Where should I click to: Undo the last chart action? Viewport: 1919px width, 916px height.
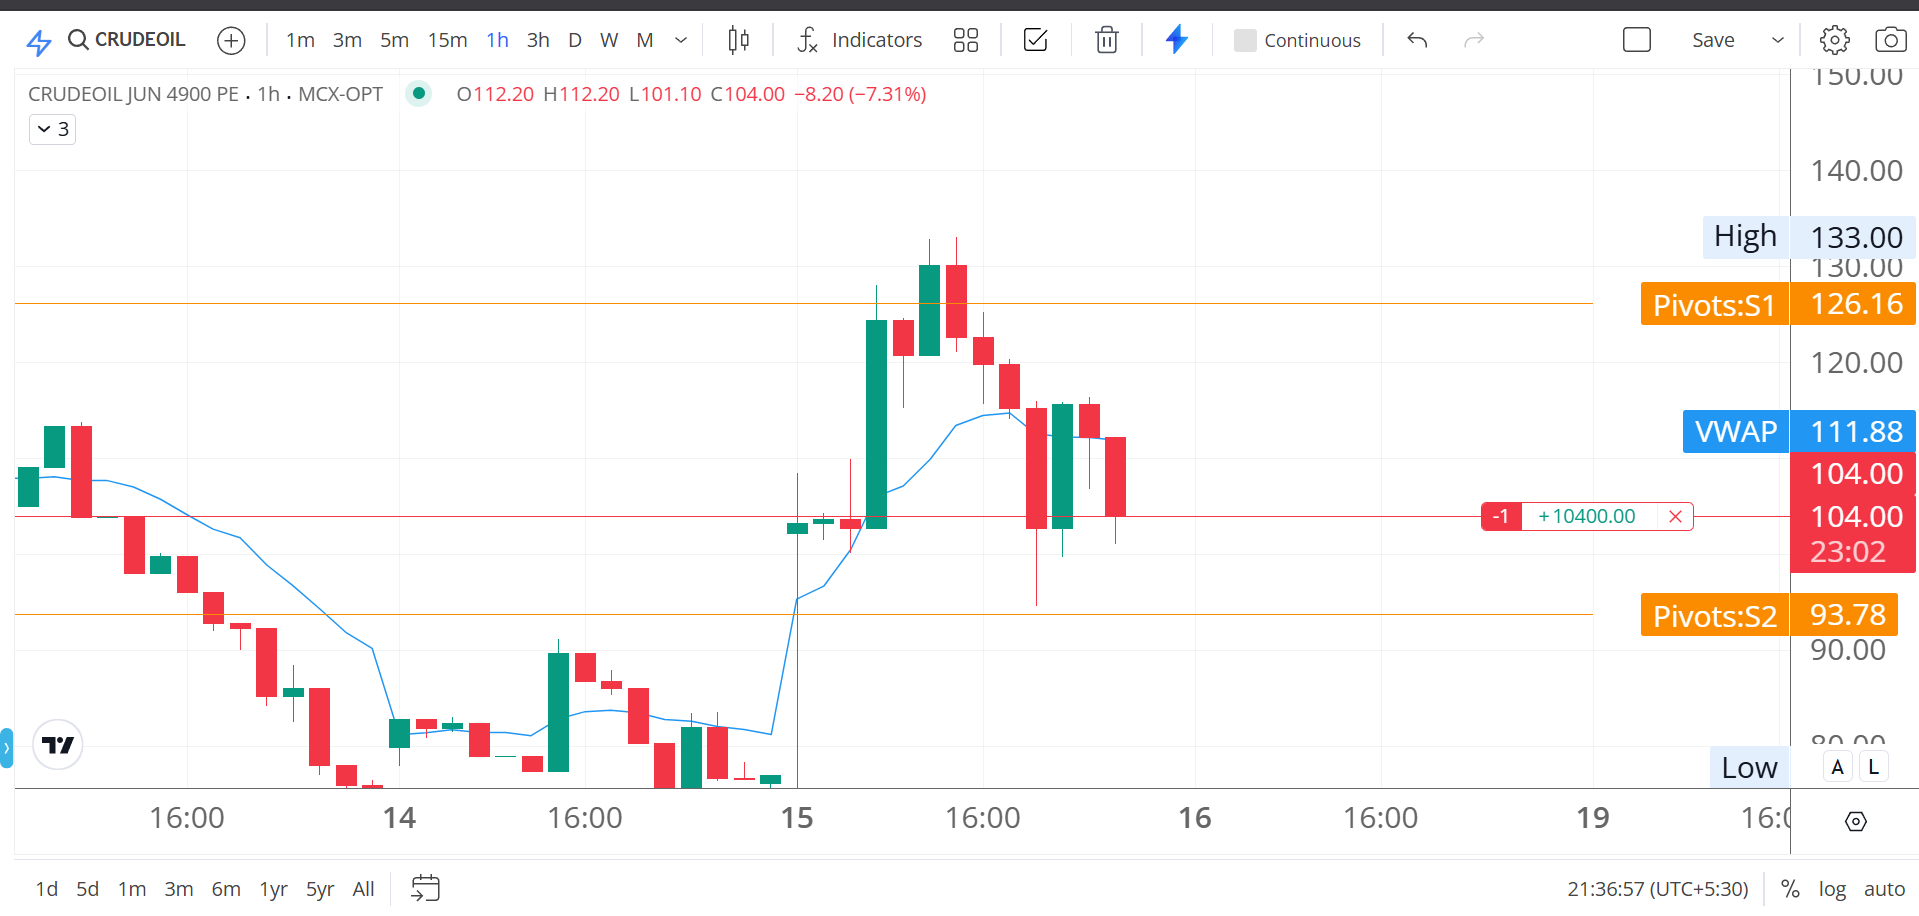[1417, 40]
